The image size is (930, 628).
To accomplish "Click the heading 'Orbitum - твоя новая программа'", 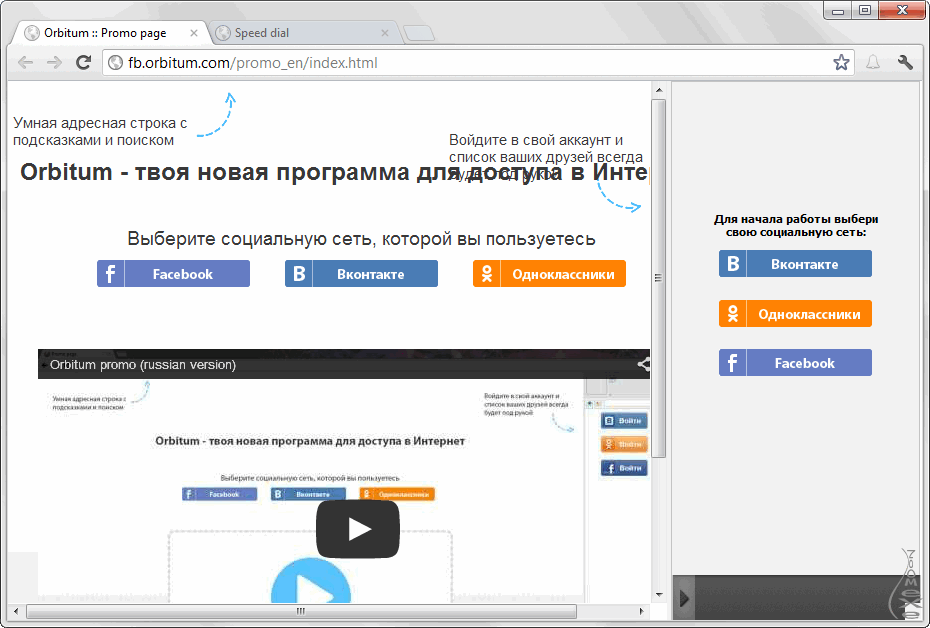I will pos(335,172).
